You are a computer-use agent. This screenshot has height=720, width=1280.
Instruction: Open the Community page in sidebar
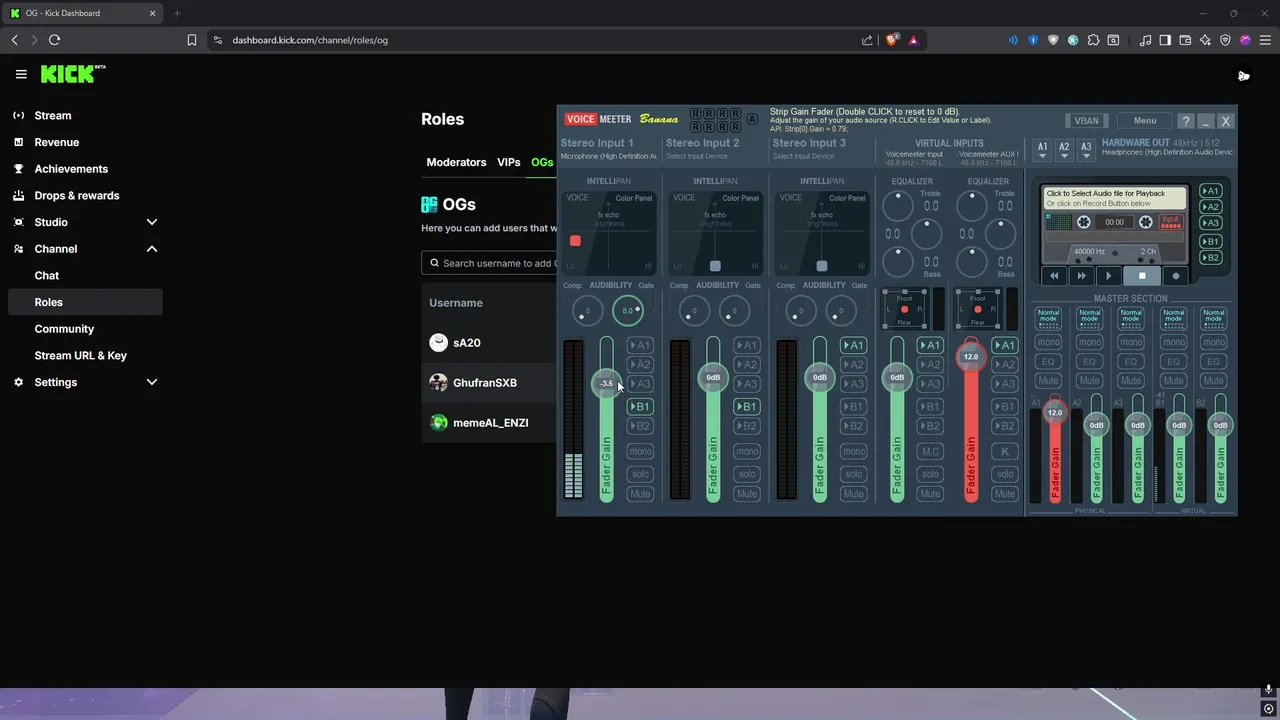point(64,329)
